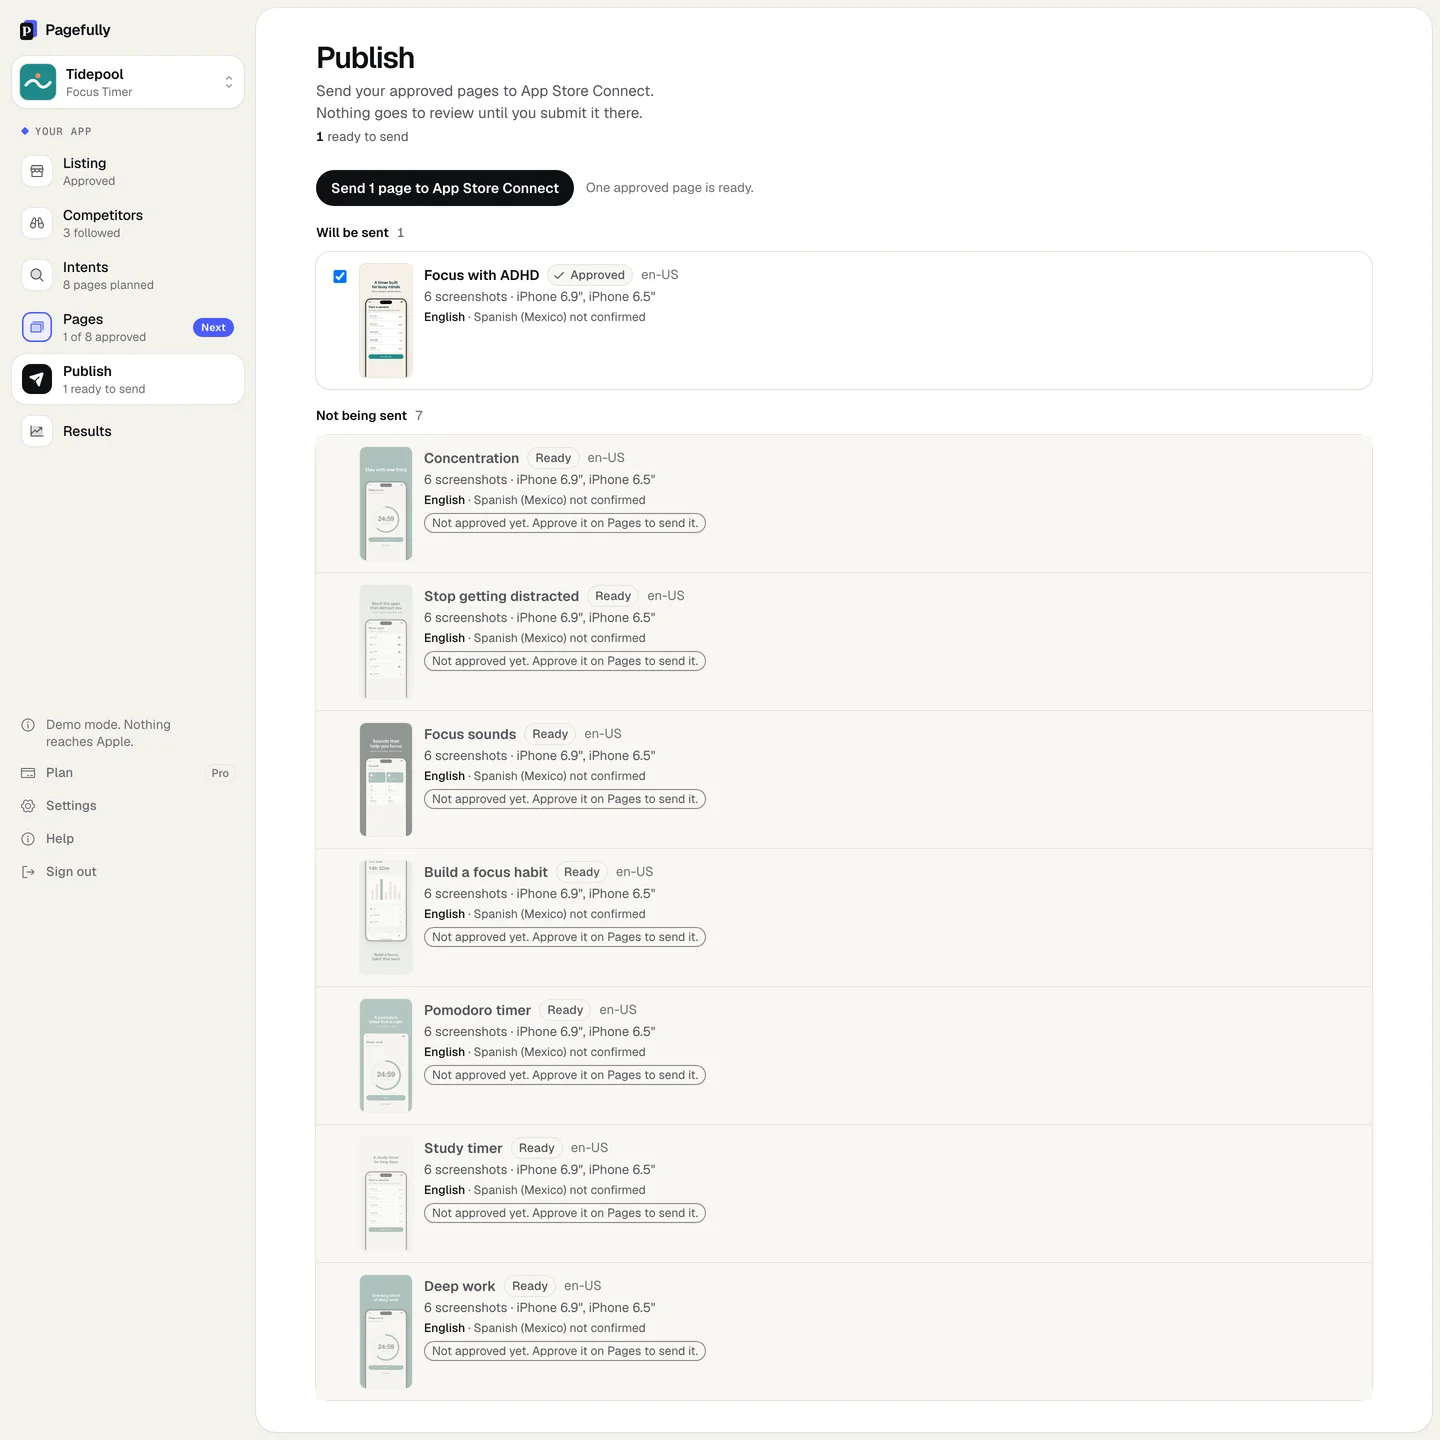Click the Demo mode info icon

pyautogui.click(x=28, y=725)
